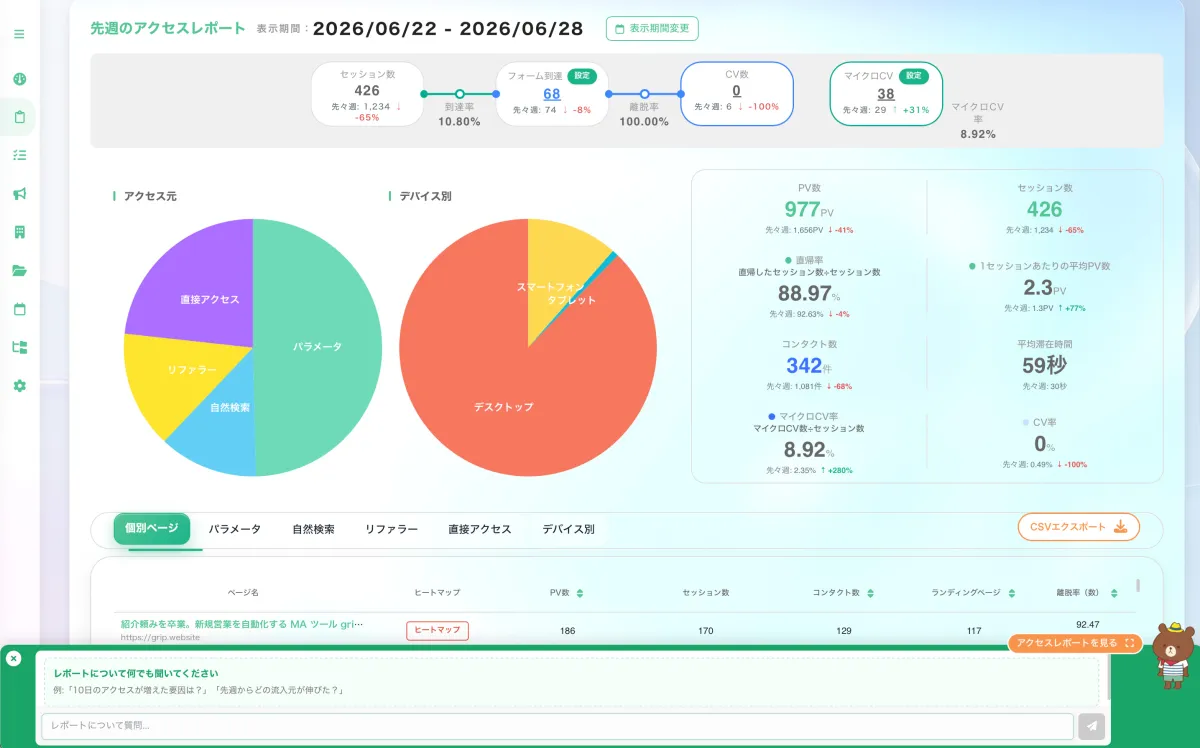Screen dimensions: 1200x748
Task: Open settings via the gear icon
Action: tap(19, 386)
